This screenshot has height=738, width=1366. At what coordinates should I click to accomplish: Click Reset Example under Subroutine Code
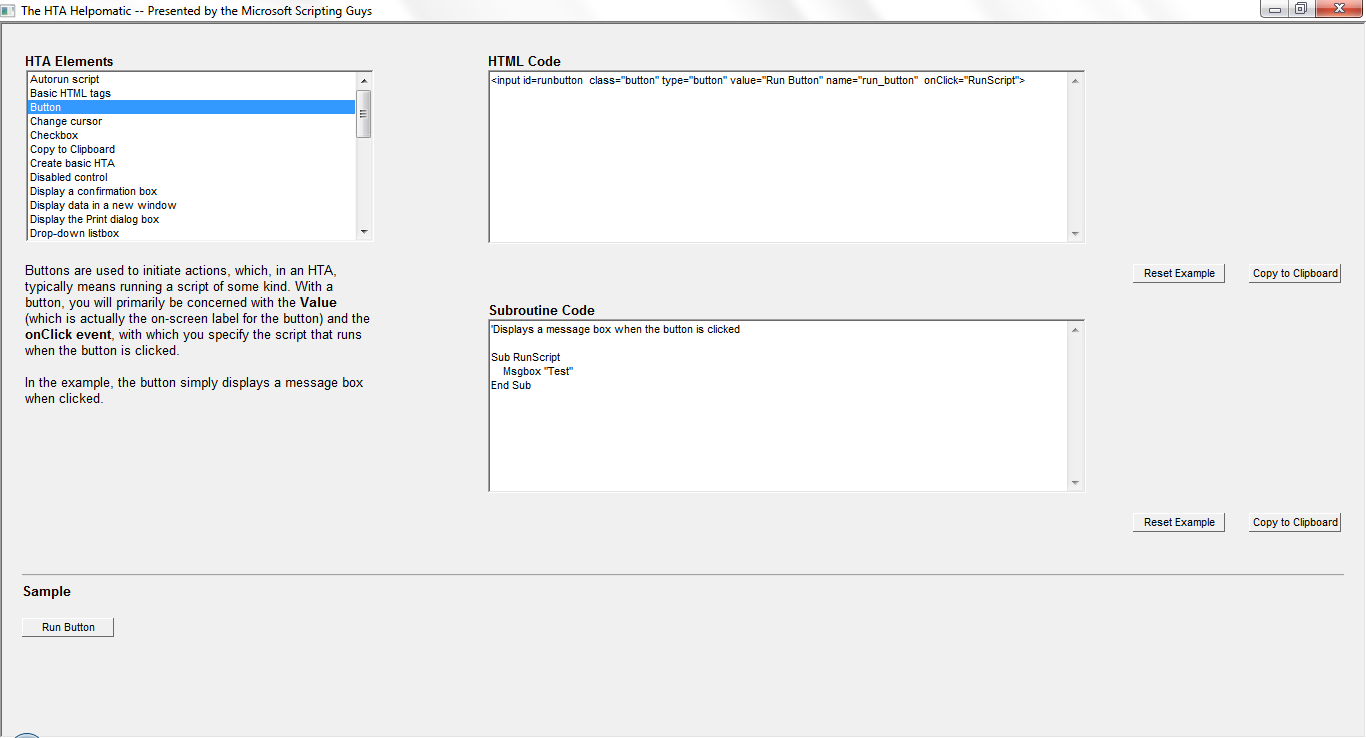click(x=1179, y=523)
